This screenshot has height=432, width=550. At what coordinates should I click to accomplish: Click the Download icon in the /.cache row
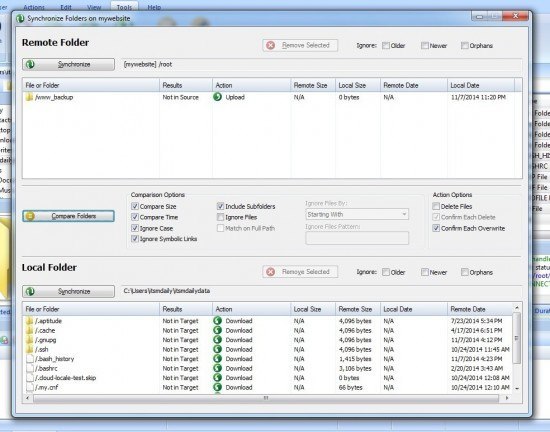coord(217,330)
